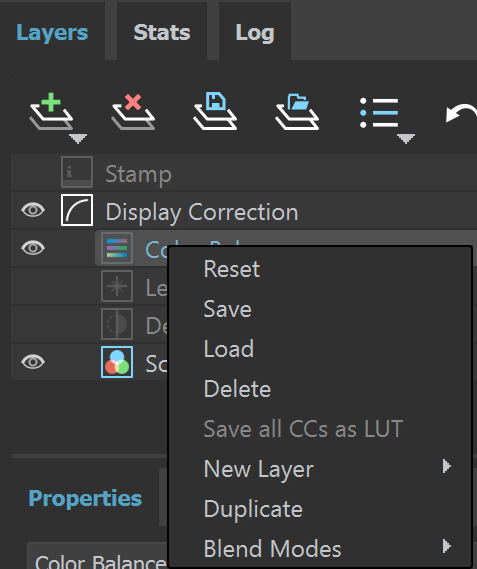
Task: Click the layer list options icon
Action: point(379,113)
